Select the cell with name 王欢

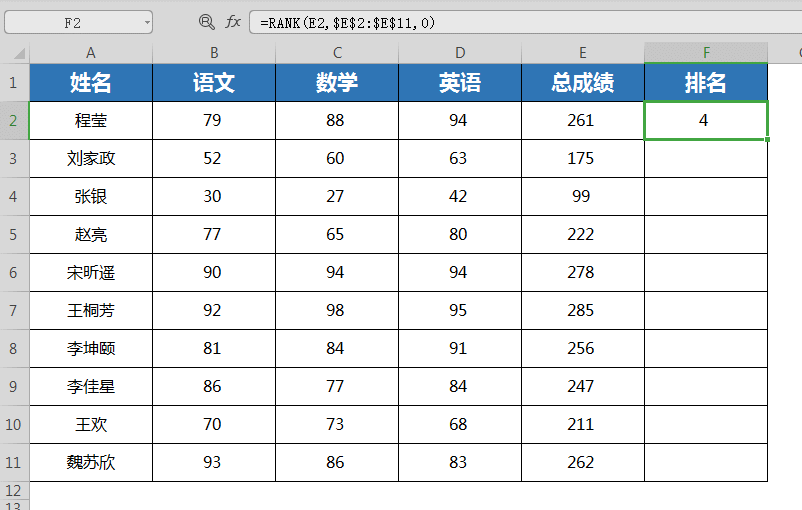(91, 425)
